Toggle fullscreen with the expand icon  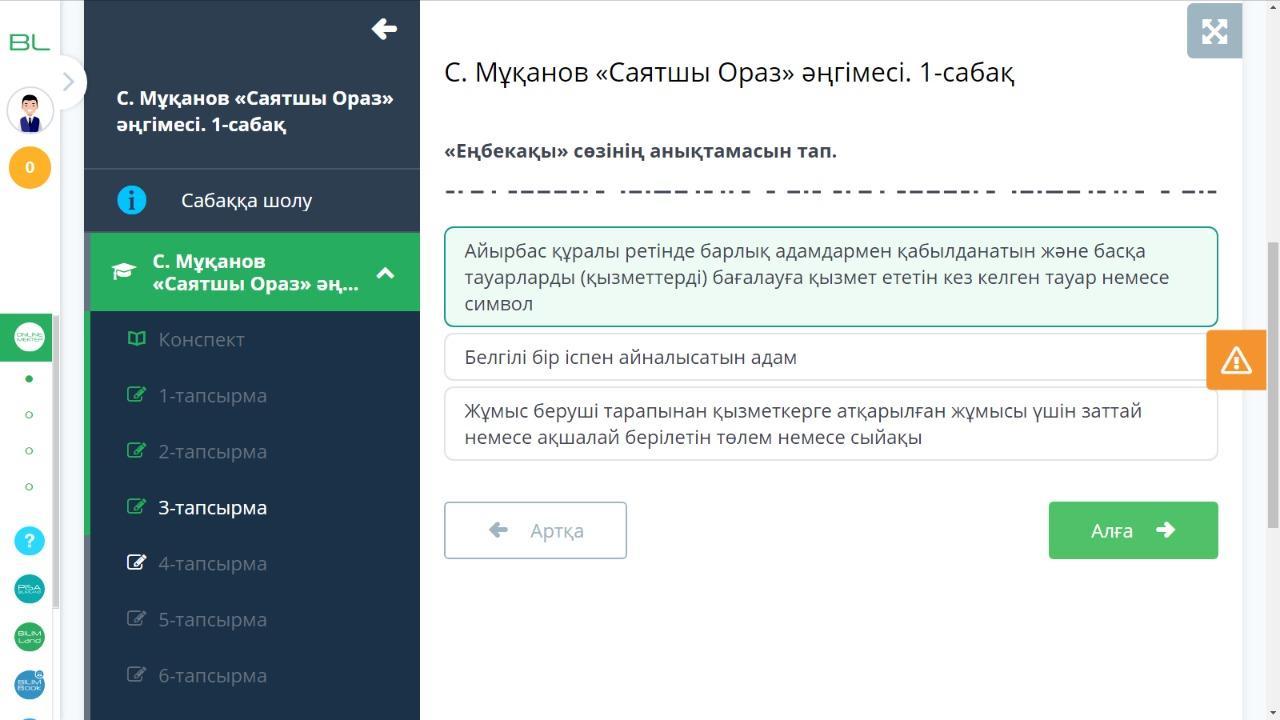click(1214, 31)
